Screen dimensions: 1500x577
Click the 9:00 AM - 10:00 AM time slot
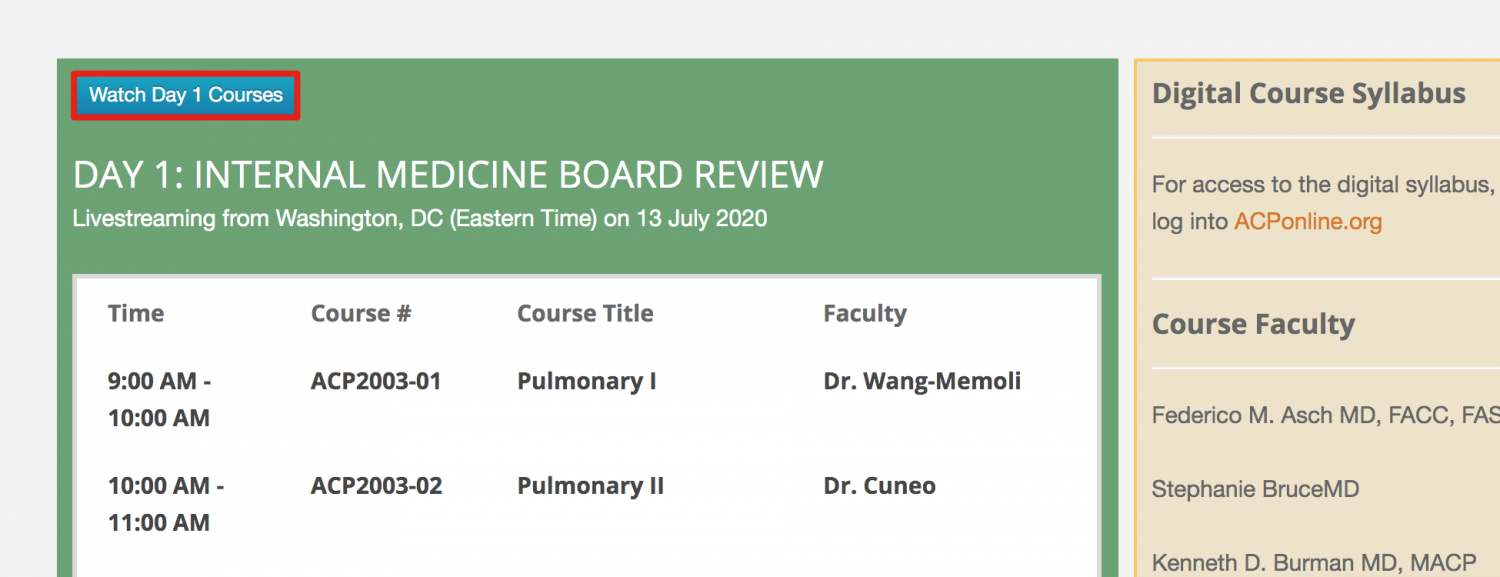160,399
